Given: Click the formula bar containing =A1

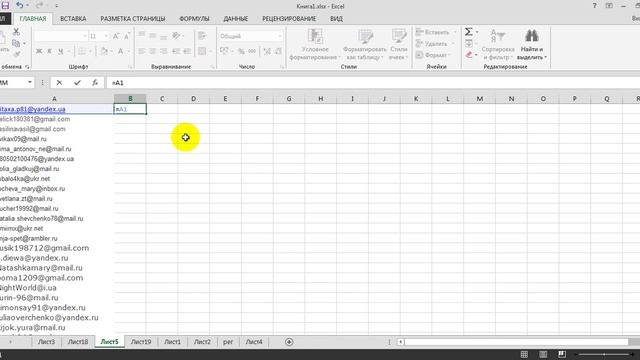Looking at the screenshot, I should click(373, 82).
